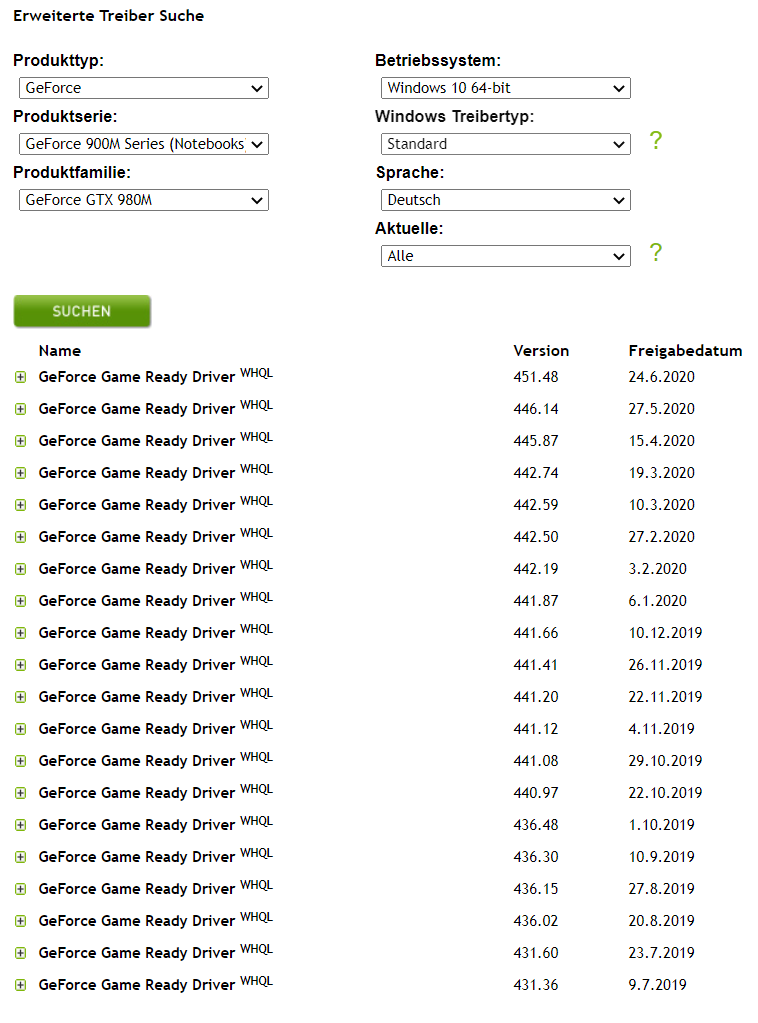The image size is (758, 1023).
Task: Open the Produkttyp dropdown
Action: click(x=143, y=88)
